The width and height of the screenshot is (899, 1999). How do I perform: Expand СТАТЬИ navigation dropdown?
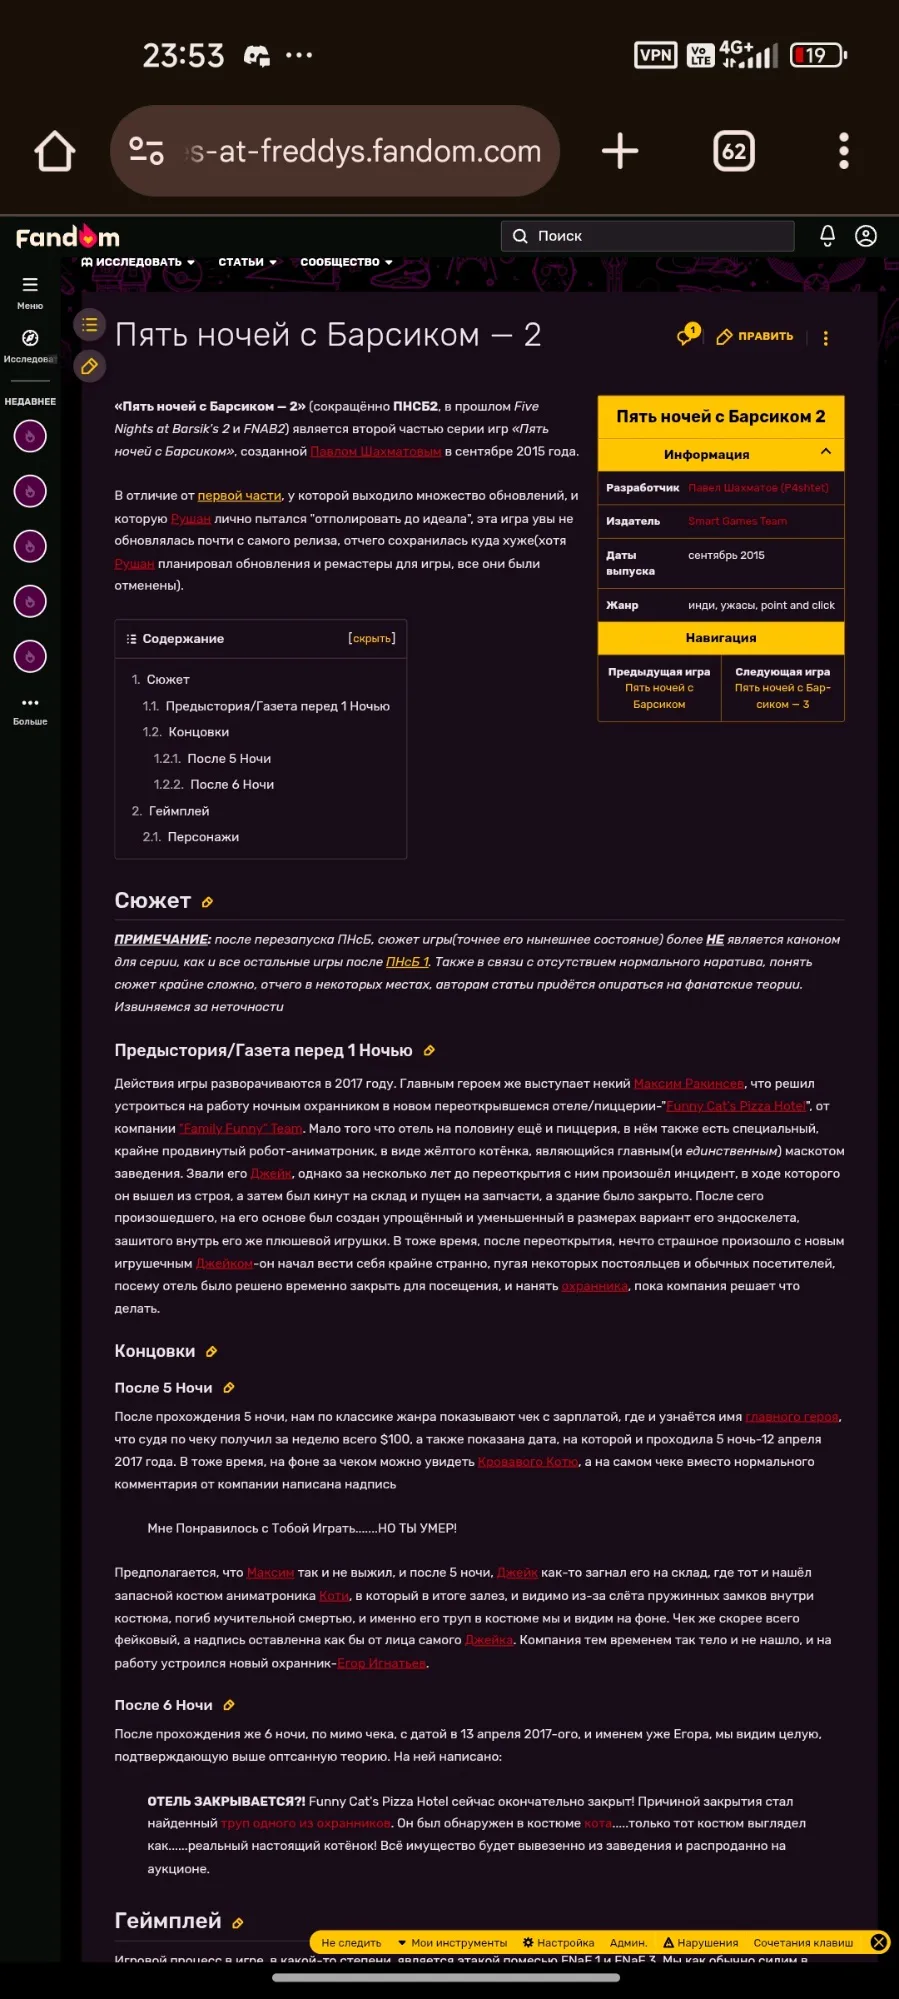coord(247,262)
